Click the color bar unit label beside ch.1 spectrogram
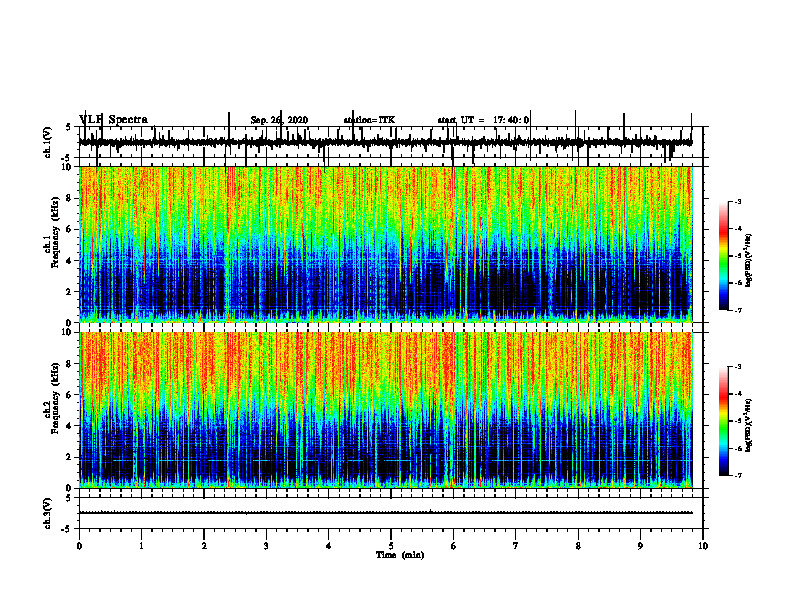 coord(749,261)
